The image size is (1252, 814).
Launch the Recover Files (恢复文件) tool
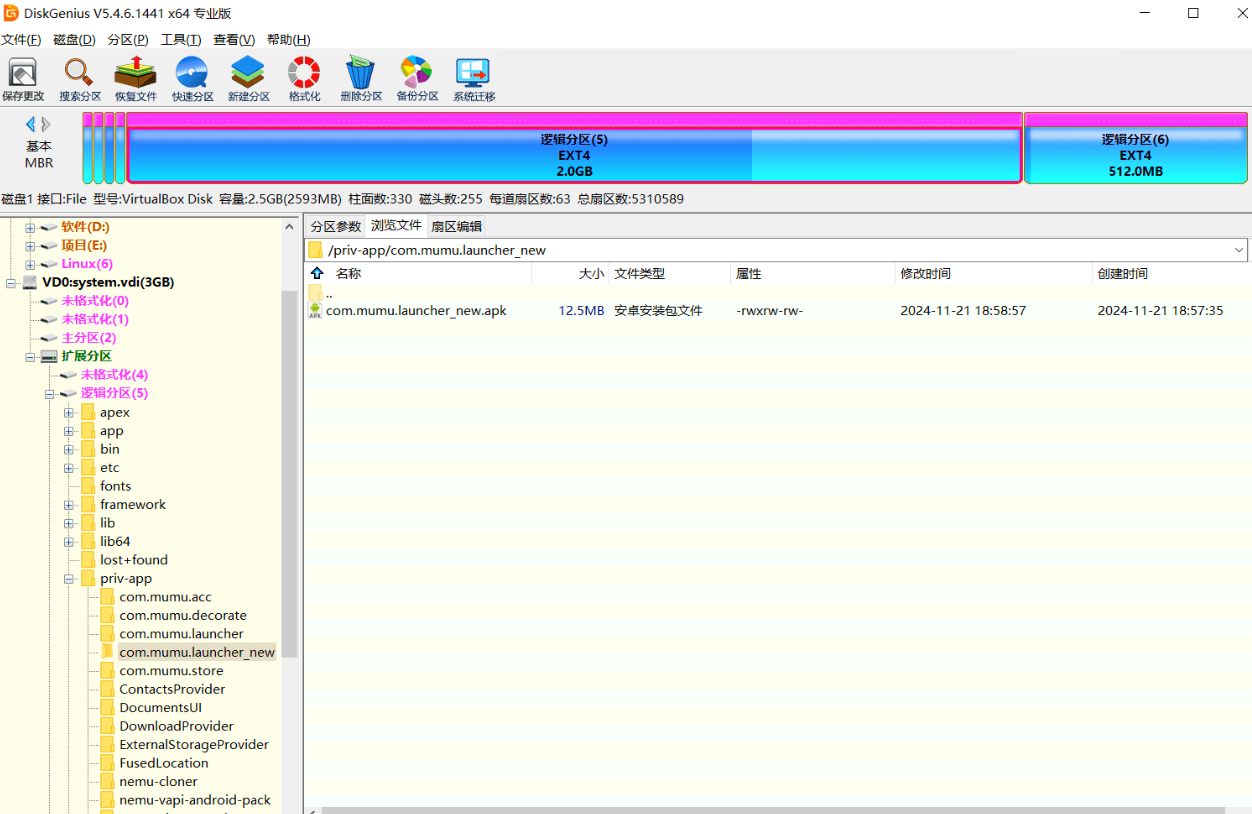(136, 80)
